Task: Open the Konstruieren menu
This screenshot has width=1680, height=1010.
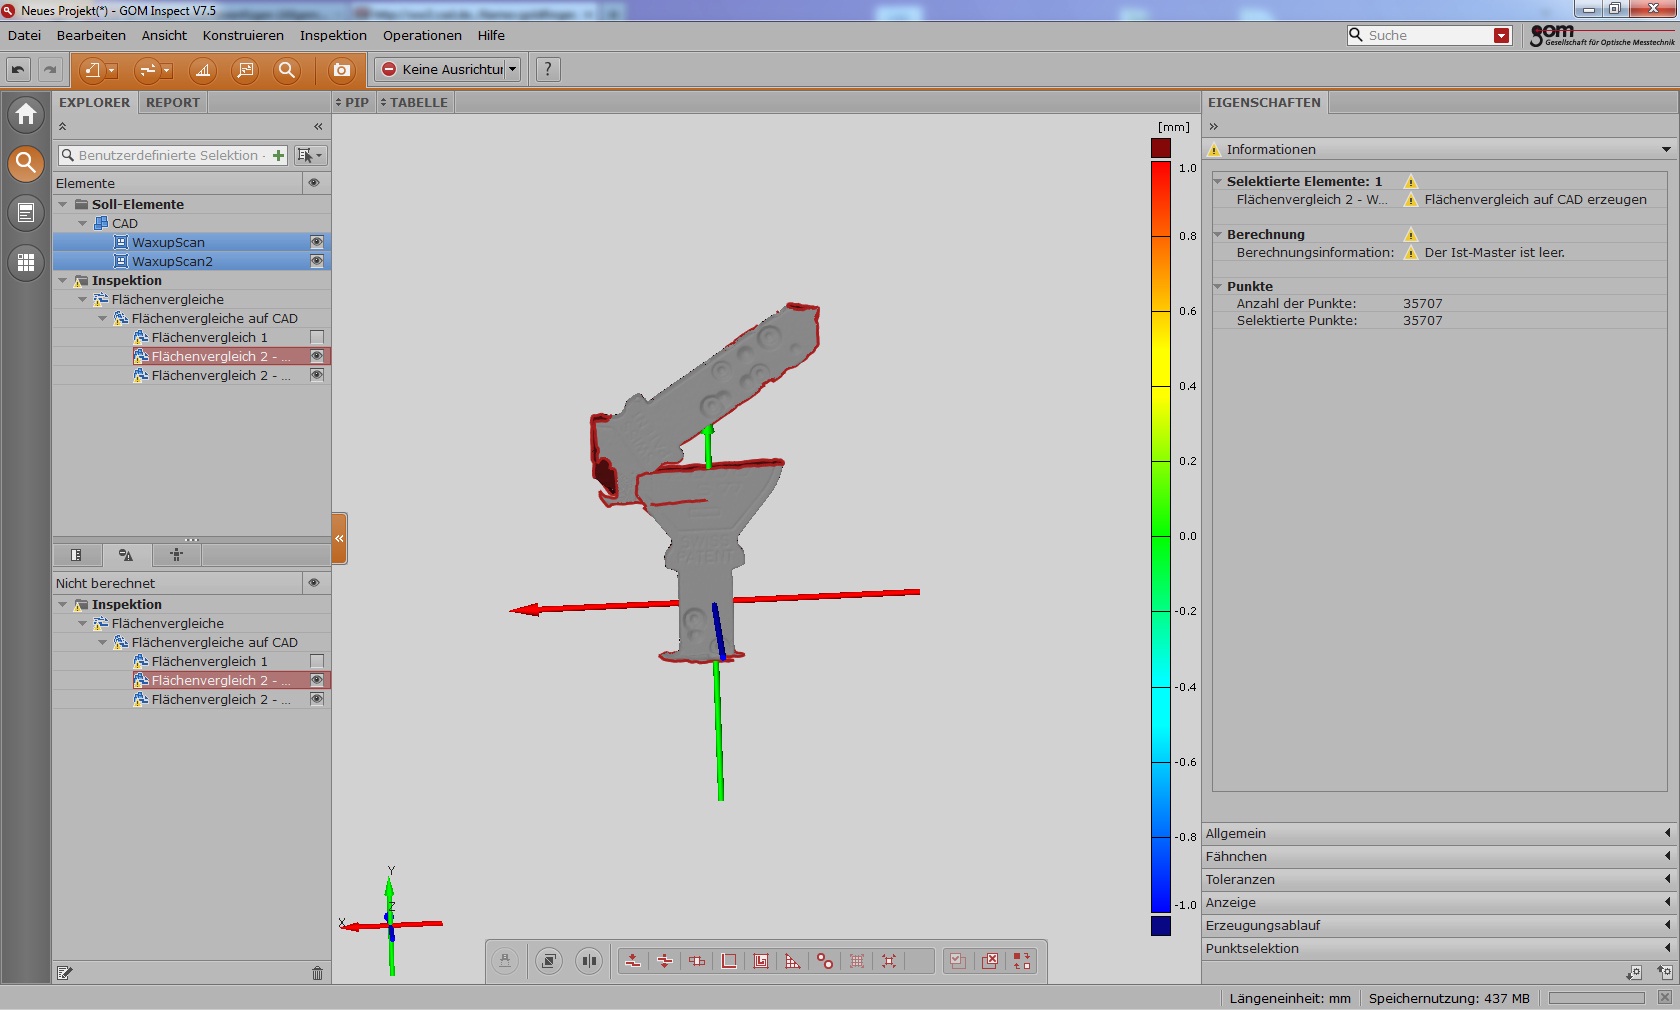Action: 243,35
